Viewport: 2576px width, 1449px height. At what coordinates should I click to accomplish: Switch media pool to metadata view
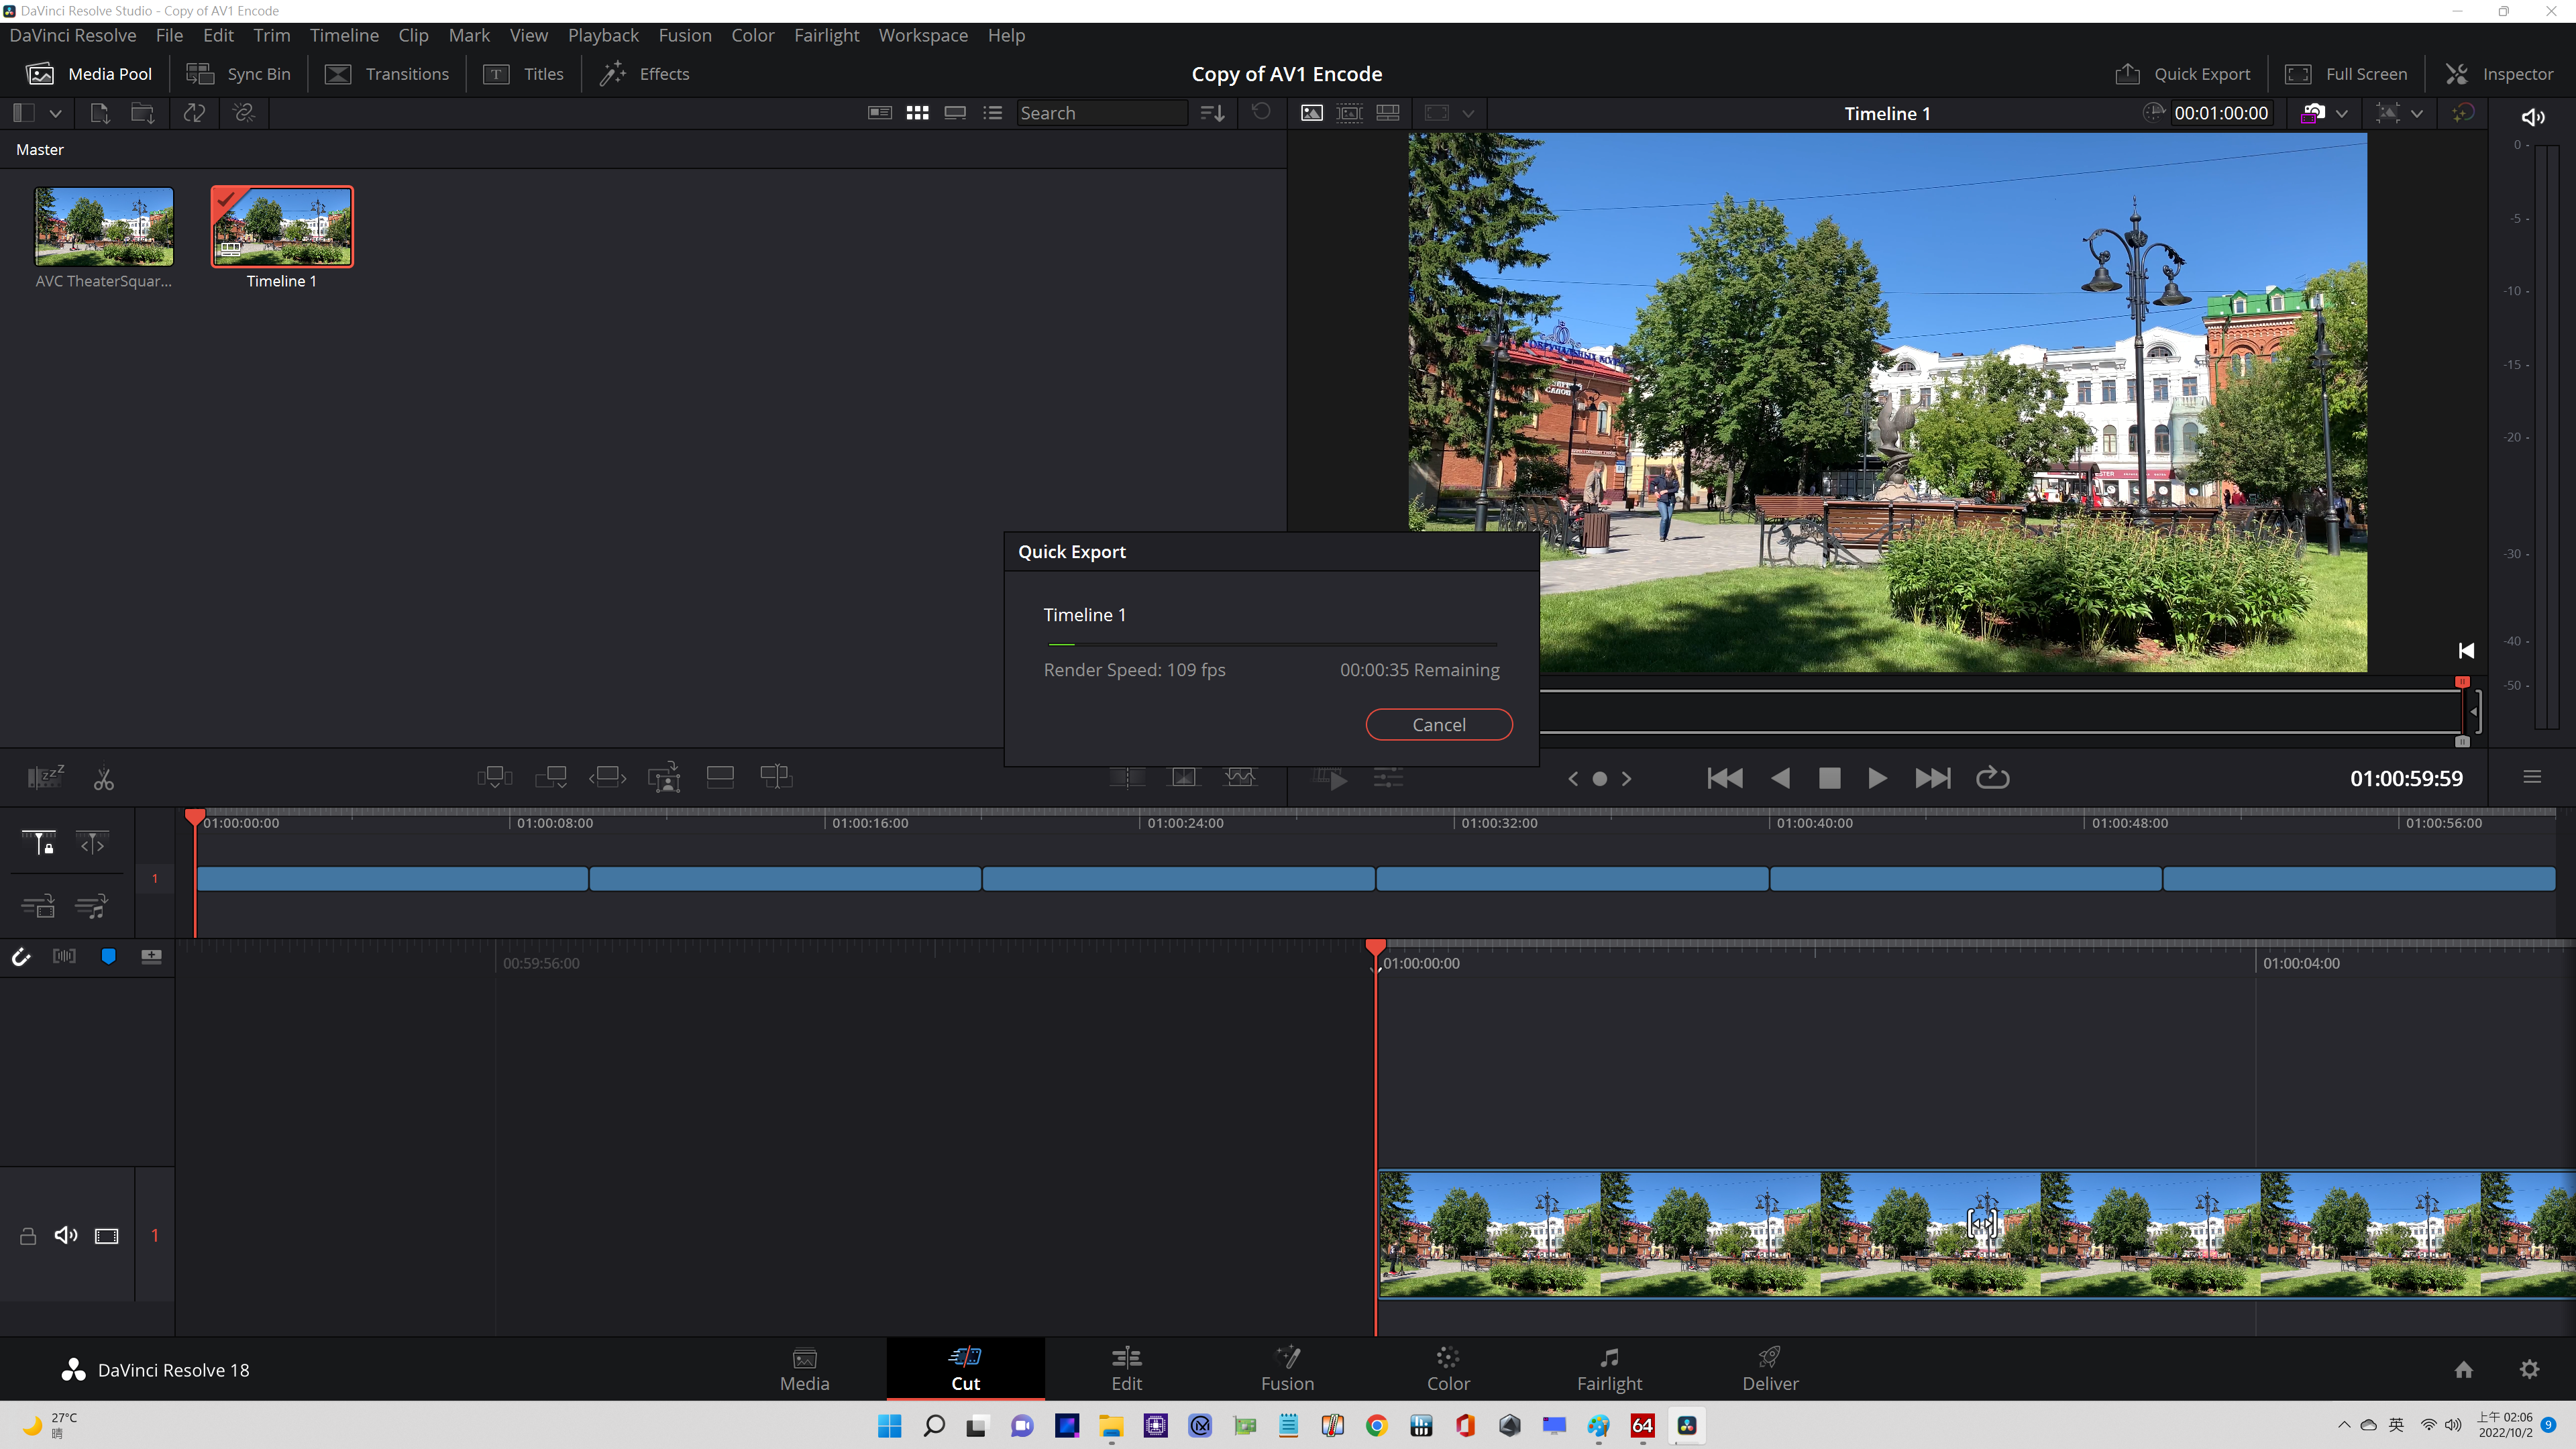880,113
